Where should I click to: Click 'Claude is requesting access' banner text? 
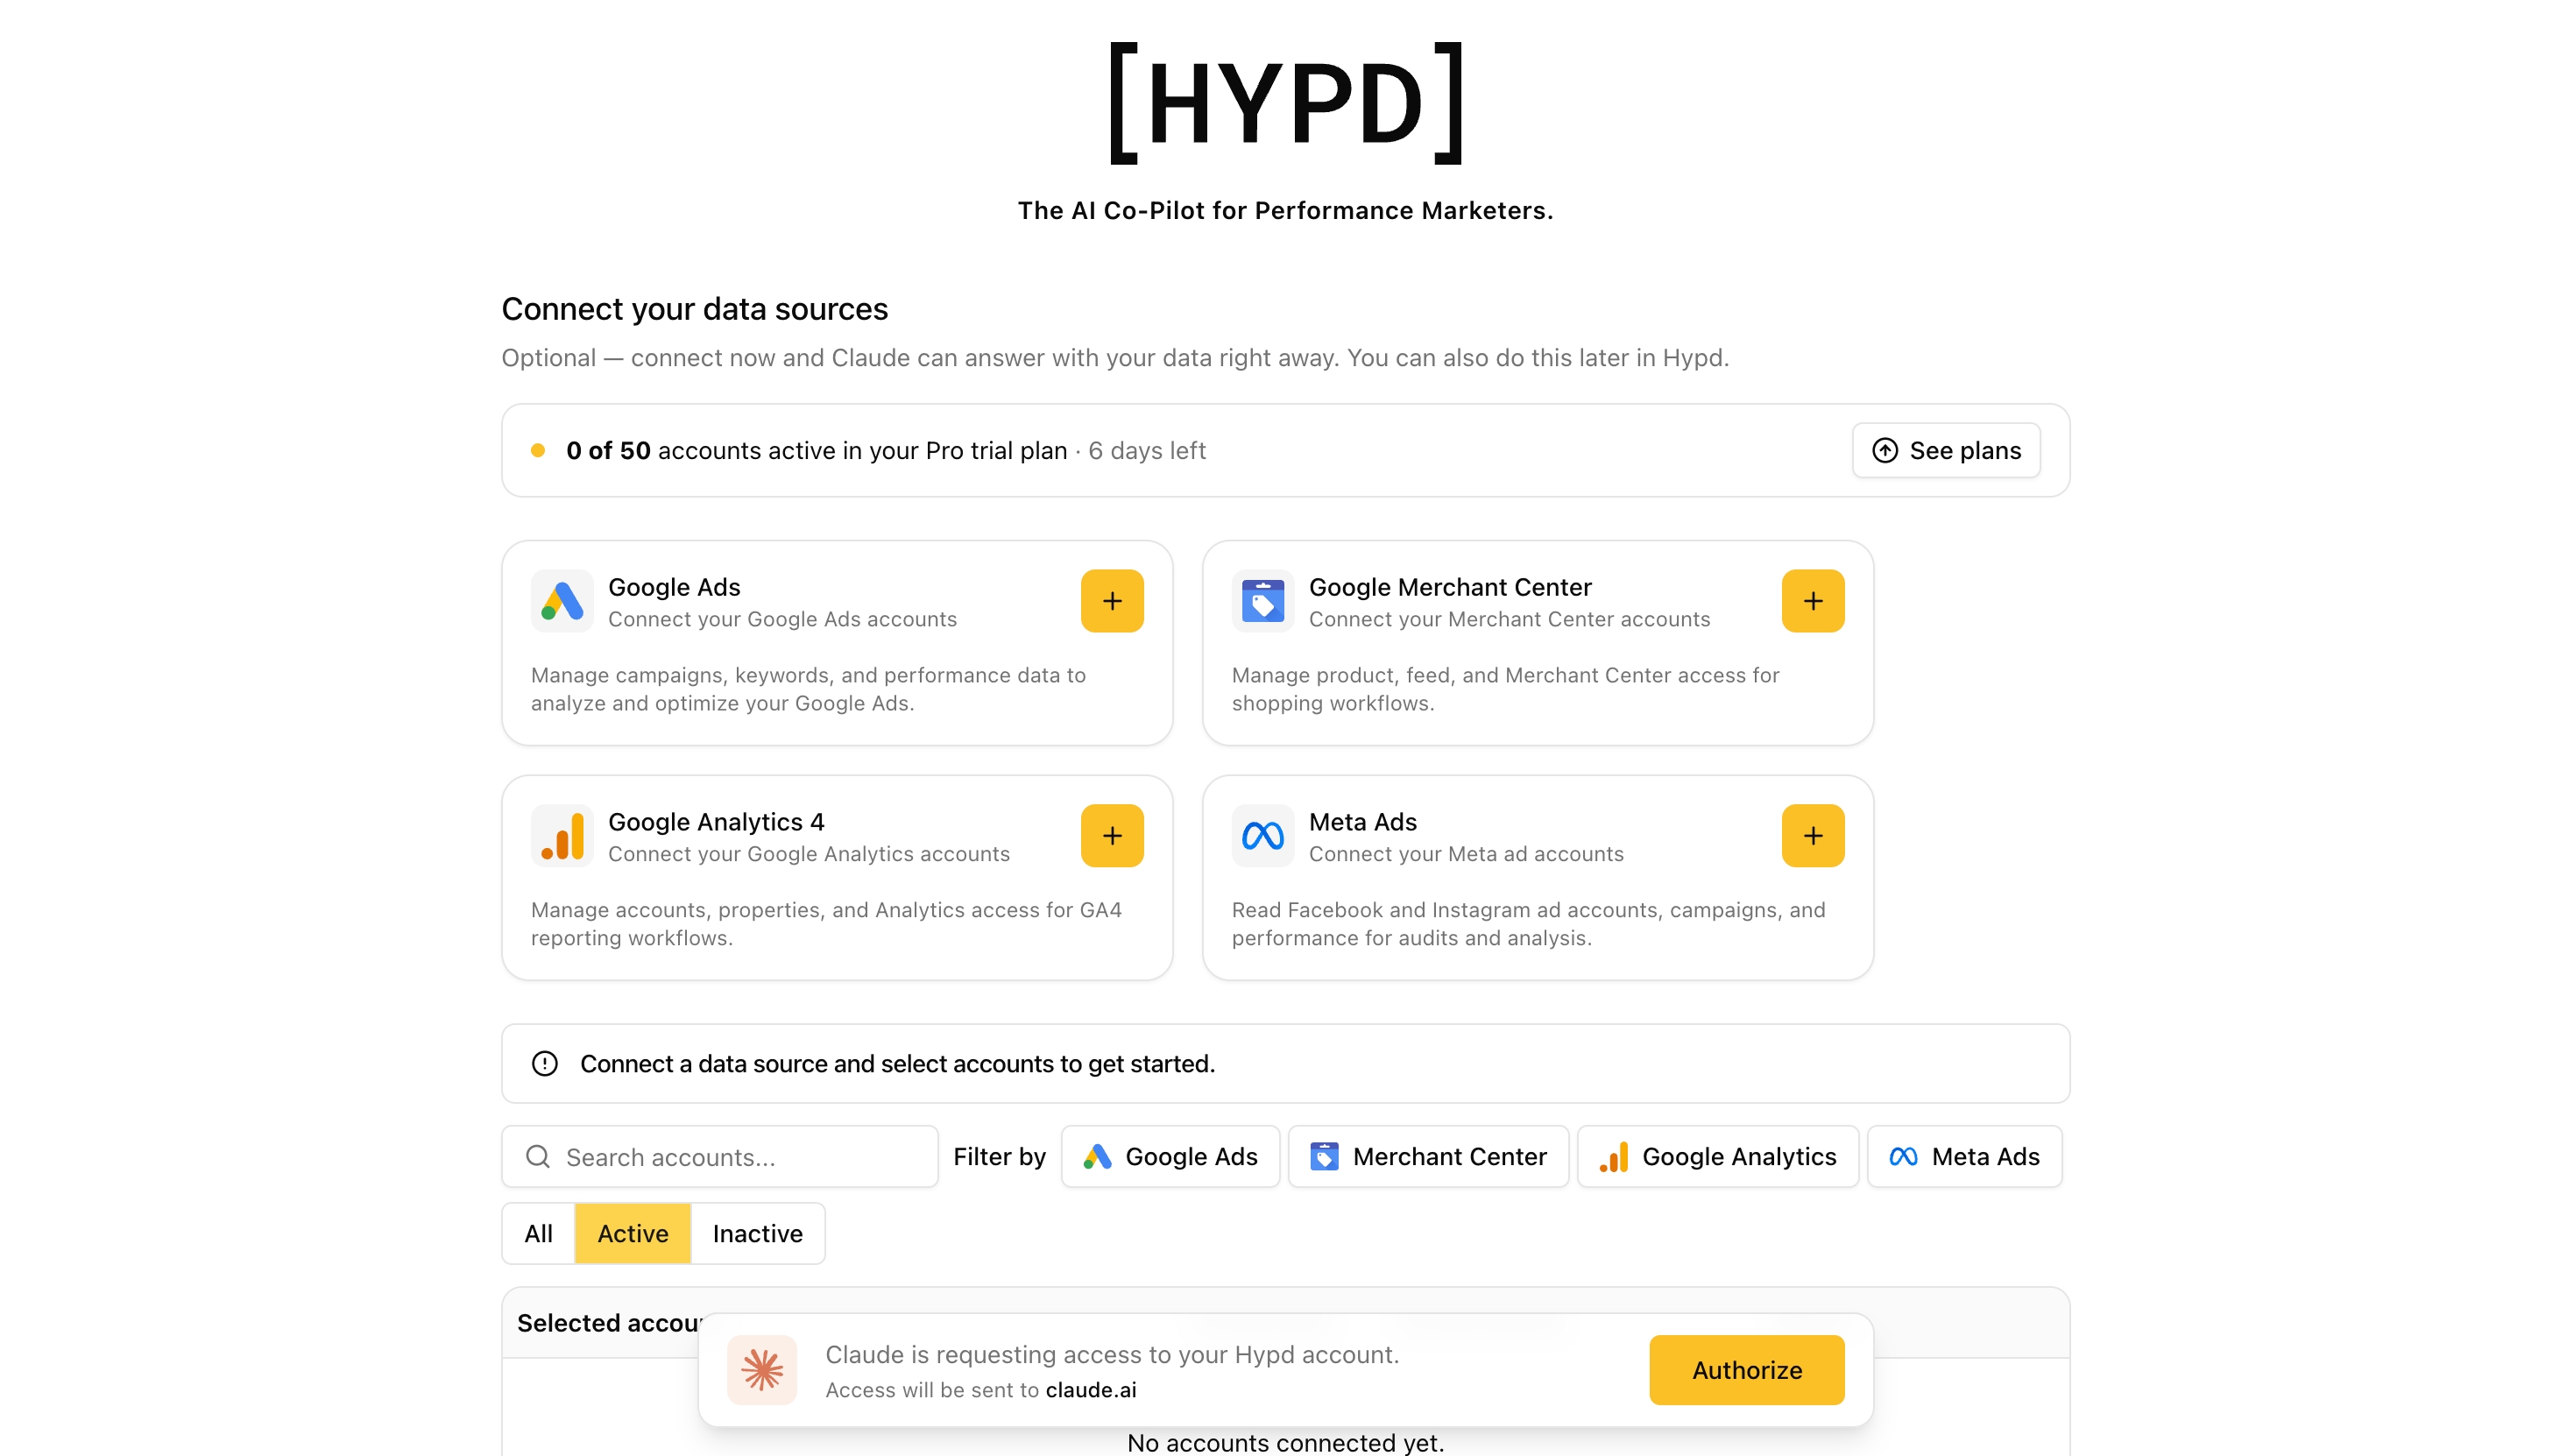(1112, 1355)
